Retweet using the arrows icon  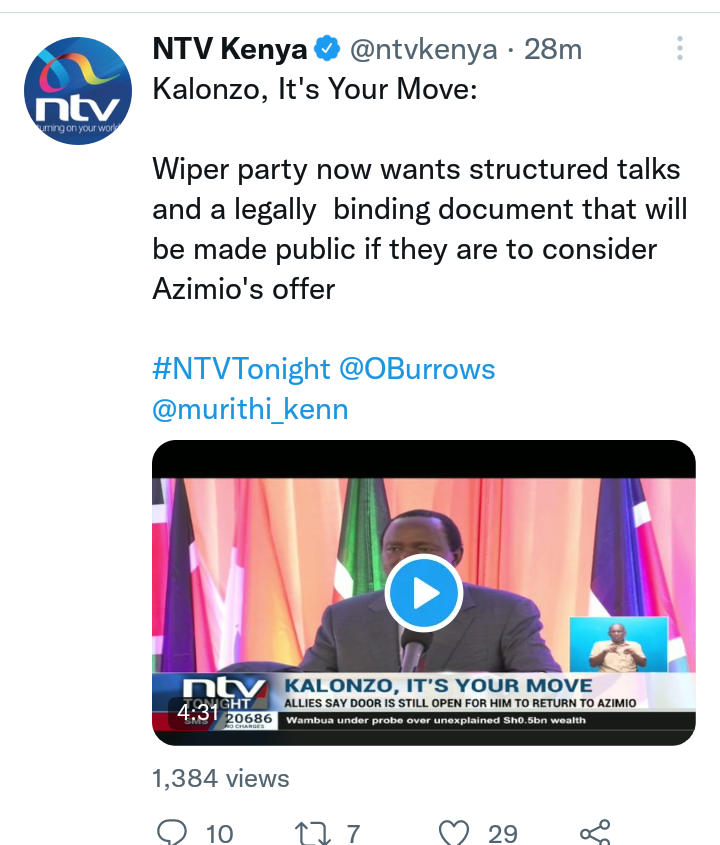coord(313,833)
